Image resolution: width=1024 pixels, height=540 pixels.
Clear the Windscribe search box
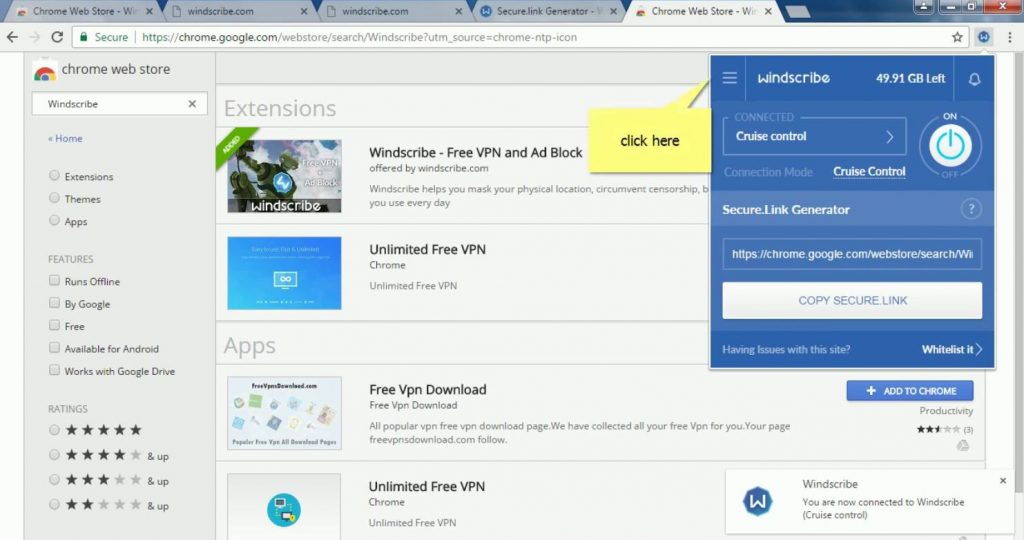click(x=192, y=104)
